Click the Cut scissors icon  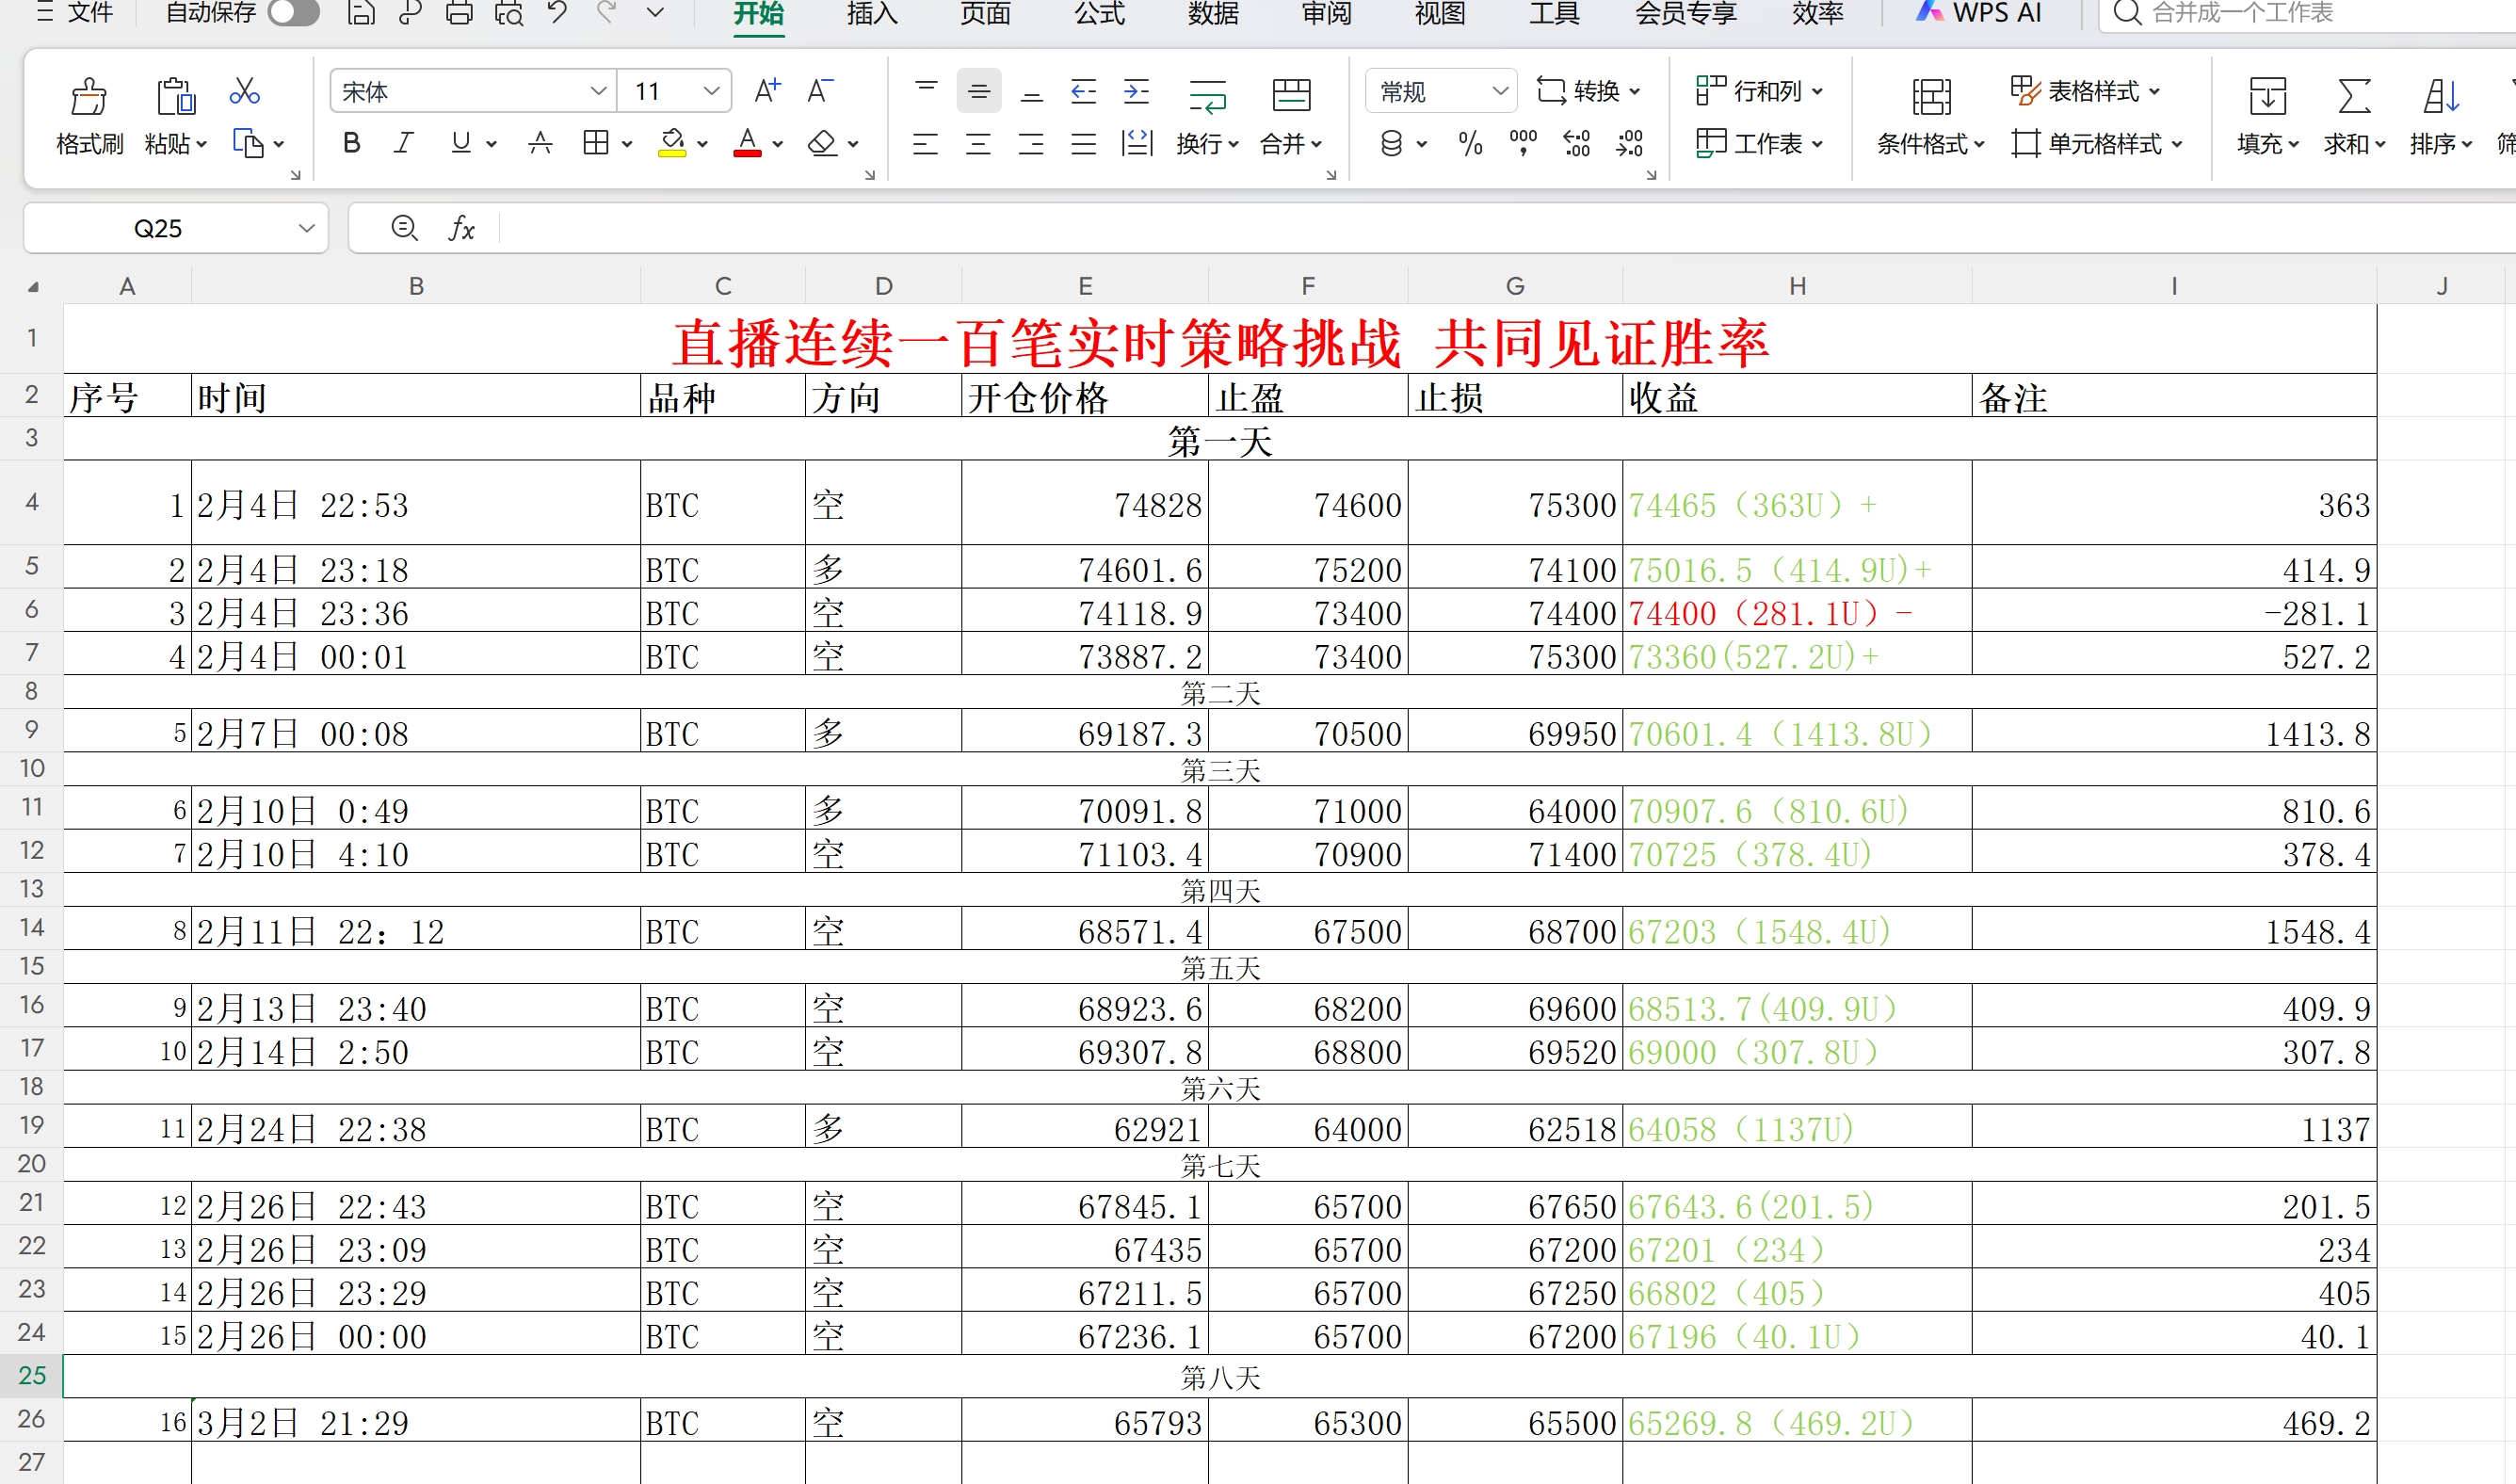point(244,92)
